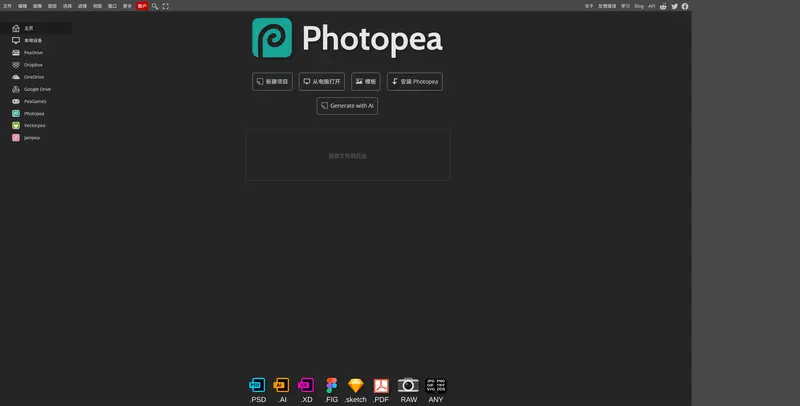Click the red 账户 (Account) button
Screen dimensions: 800x406
pos(142,6)
